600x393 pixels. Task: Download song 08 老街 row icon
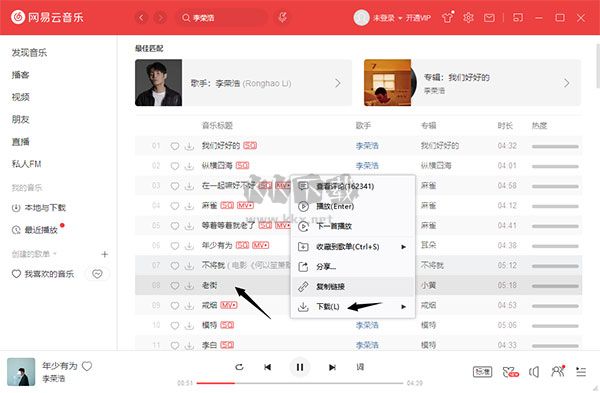click(189, 285)
